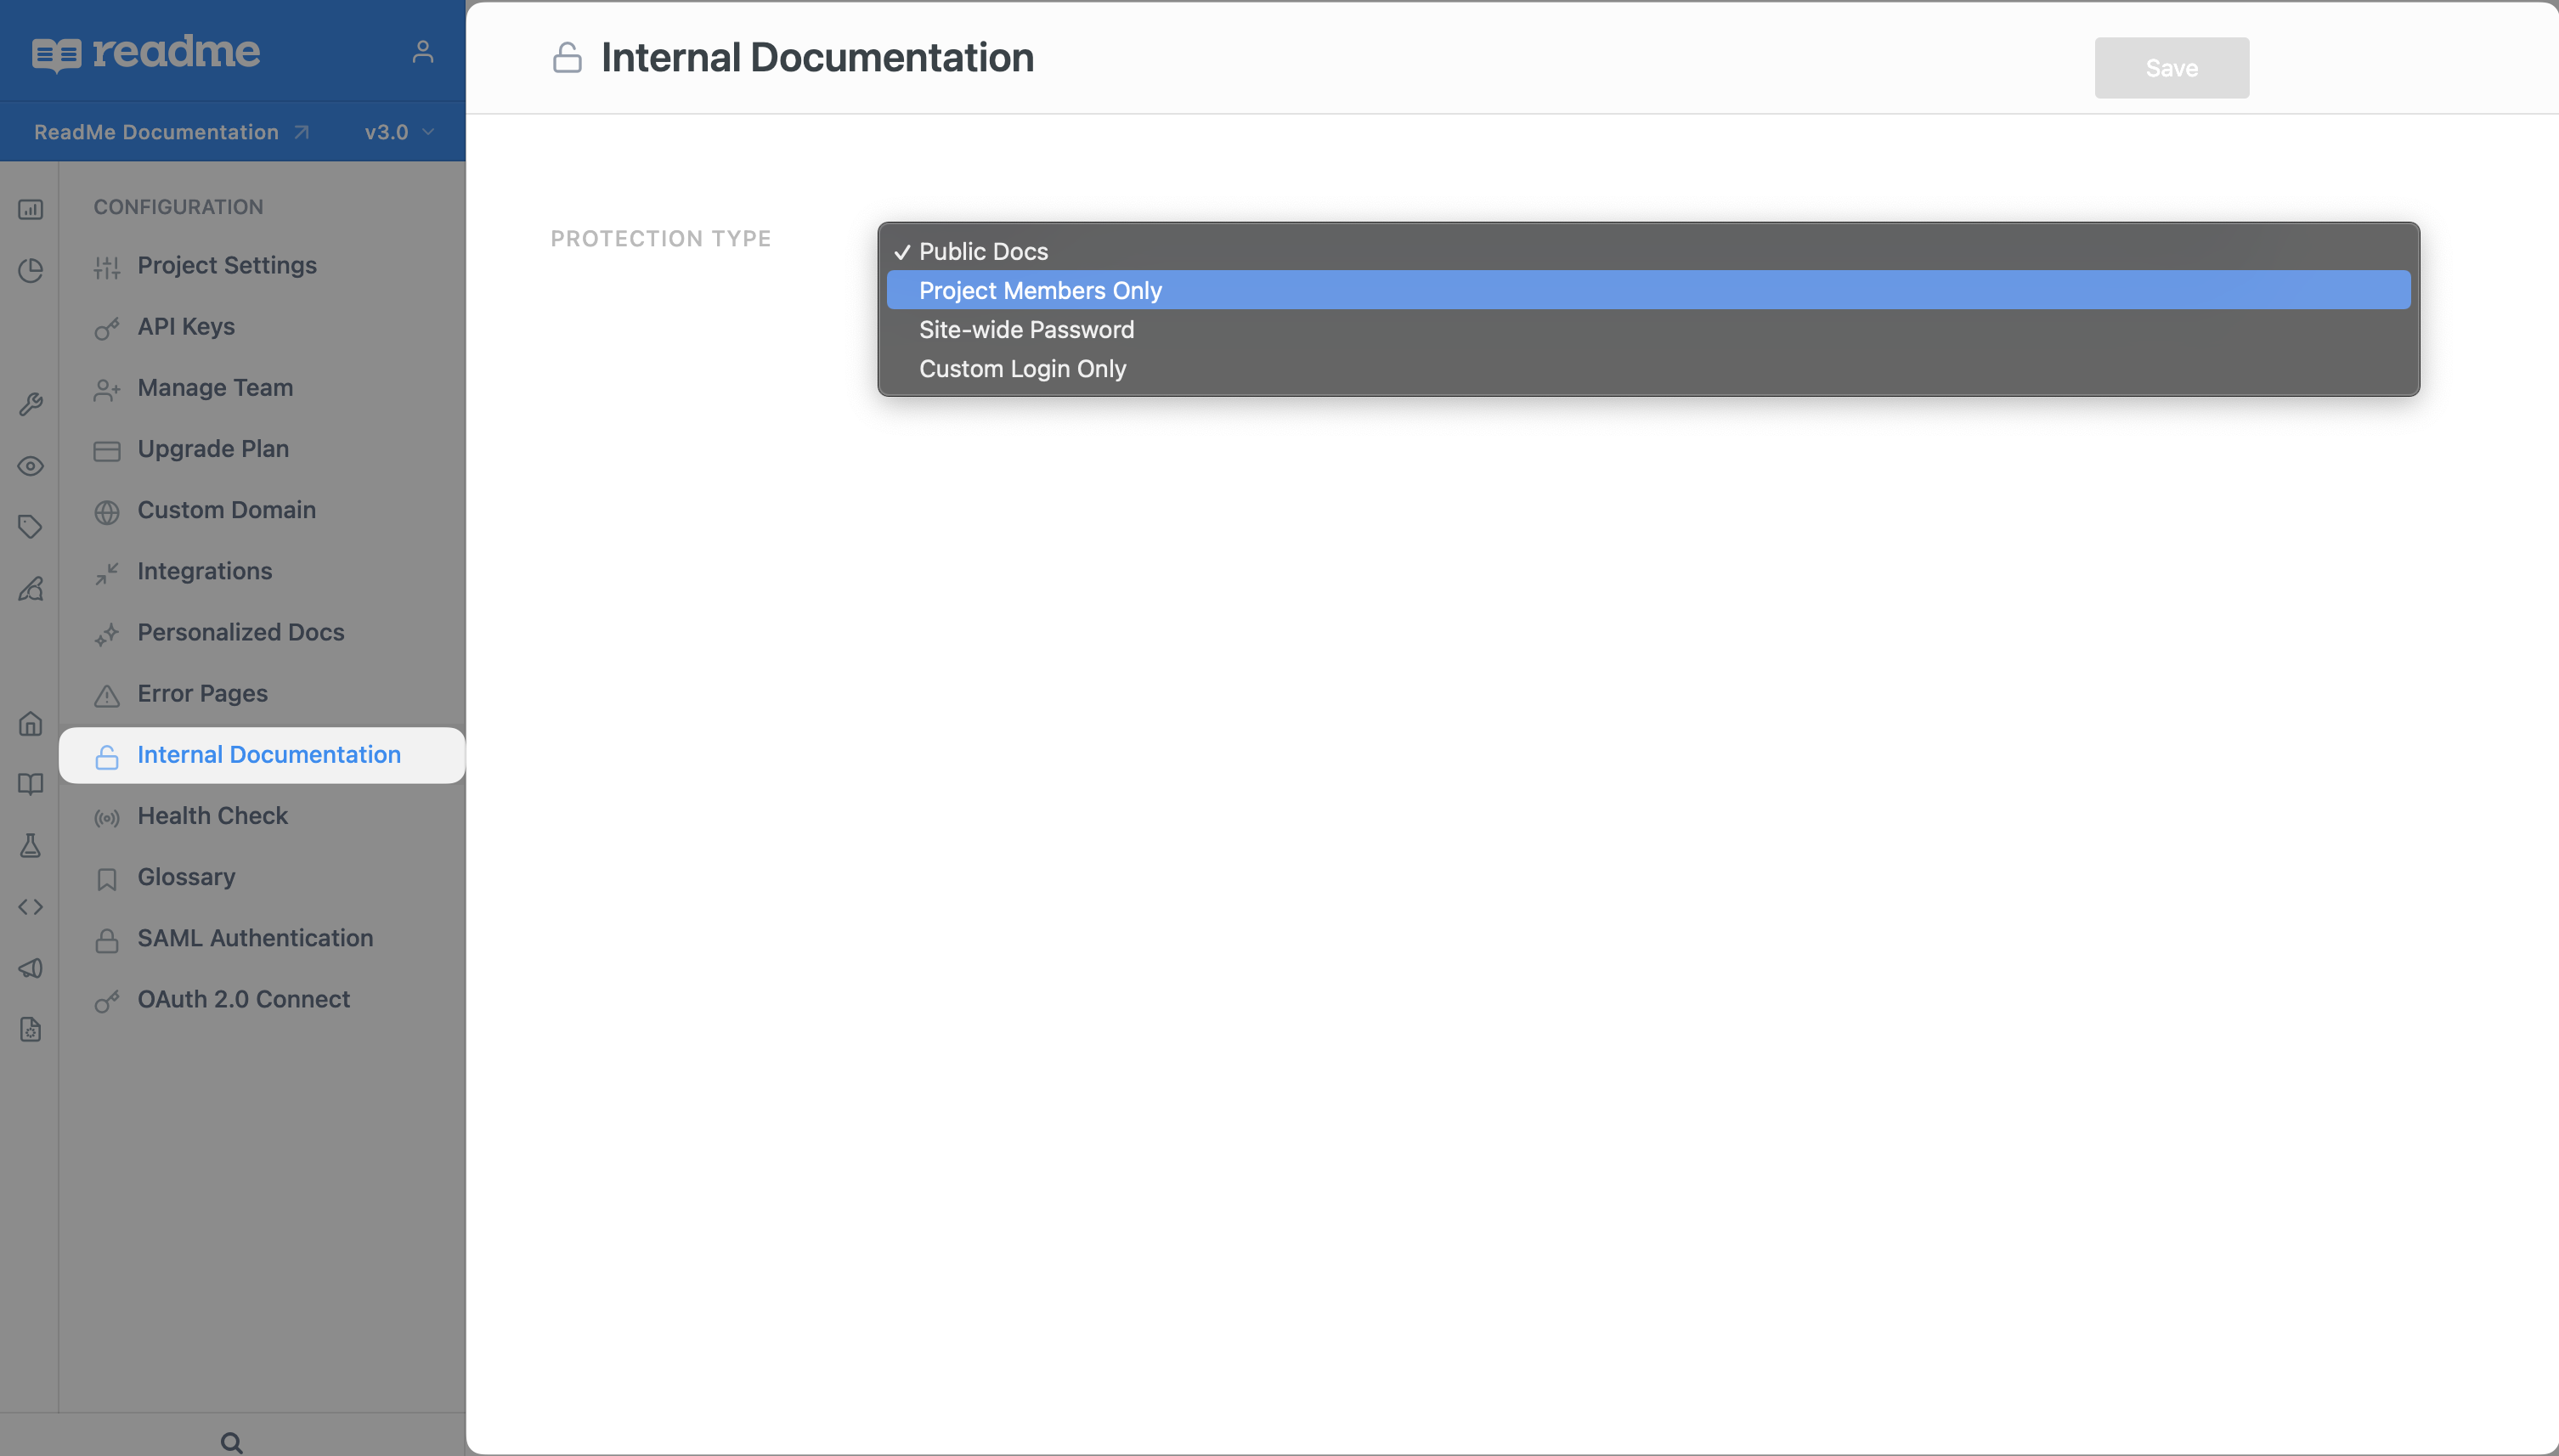Open the v3.0 version dropdown
The height and width of the screenshot is (1456, 2559).
click(398, 132)
